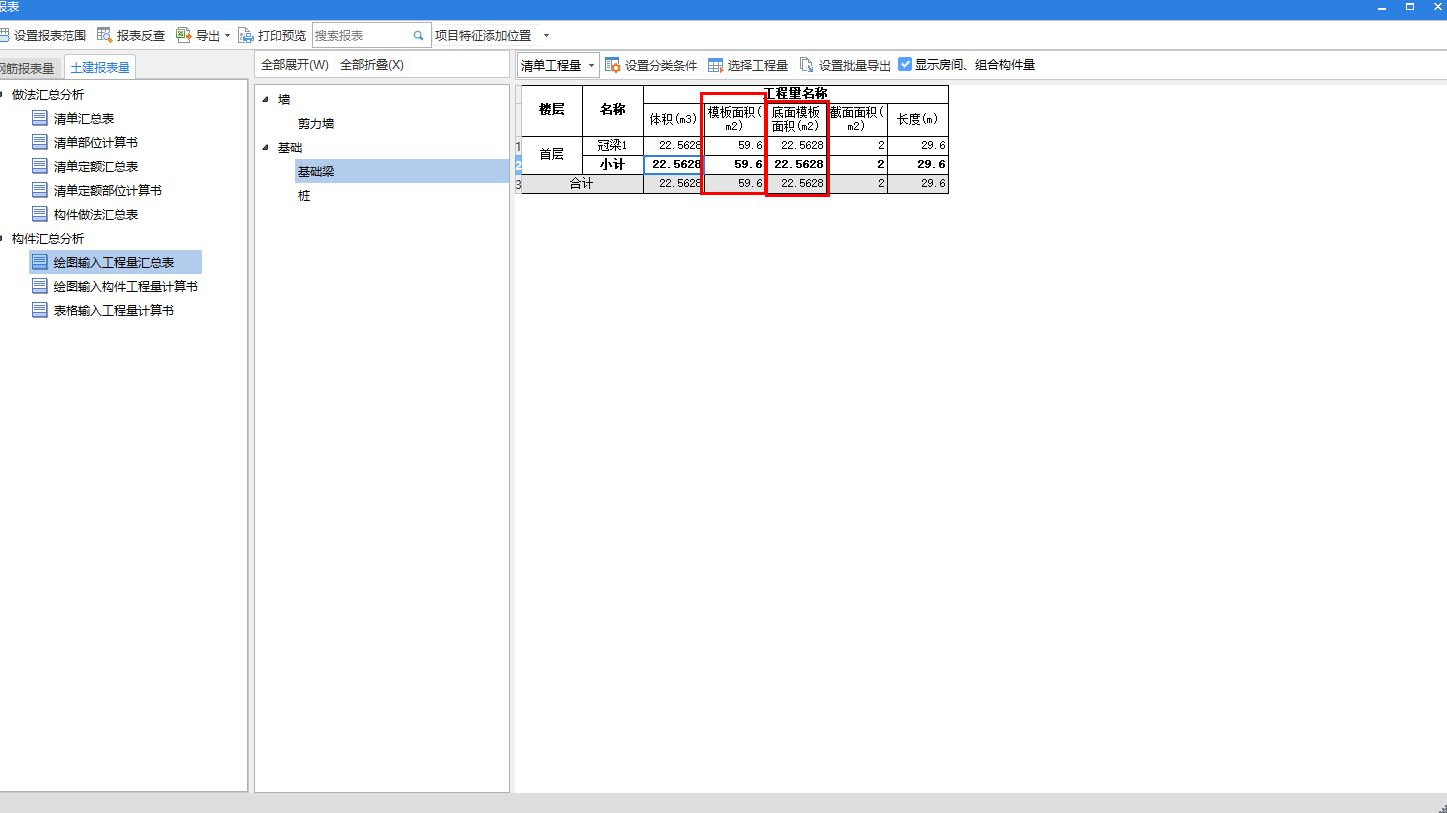Click the search magnifier icon
This screenshot has width=1447, height=813.
click(x=419, y=36)
